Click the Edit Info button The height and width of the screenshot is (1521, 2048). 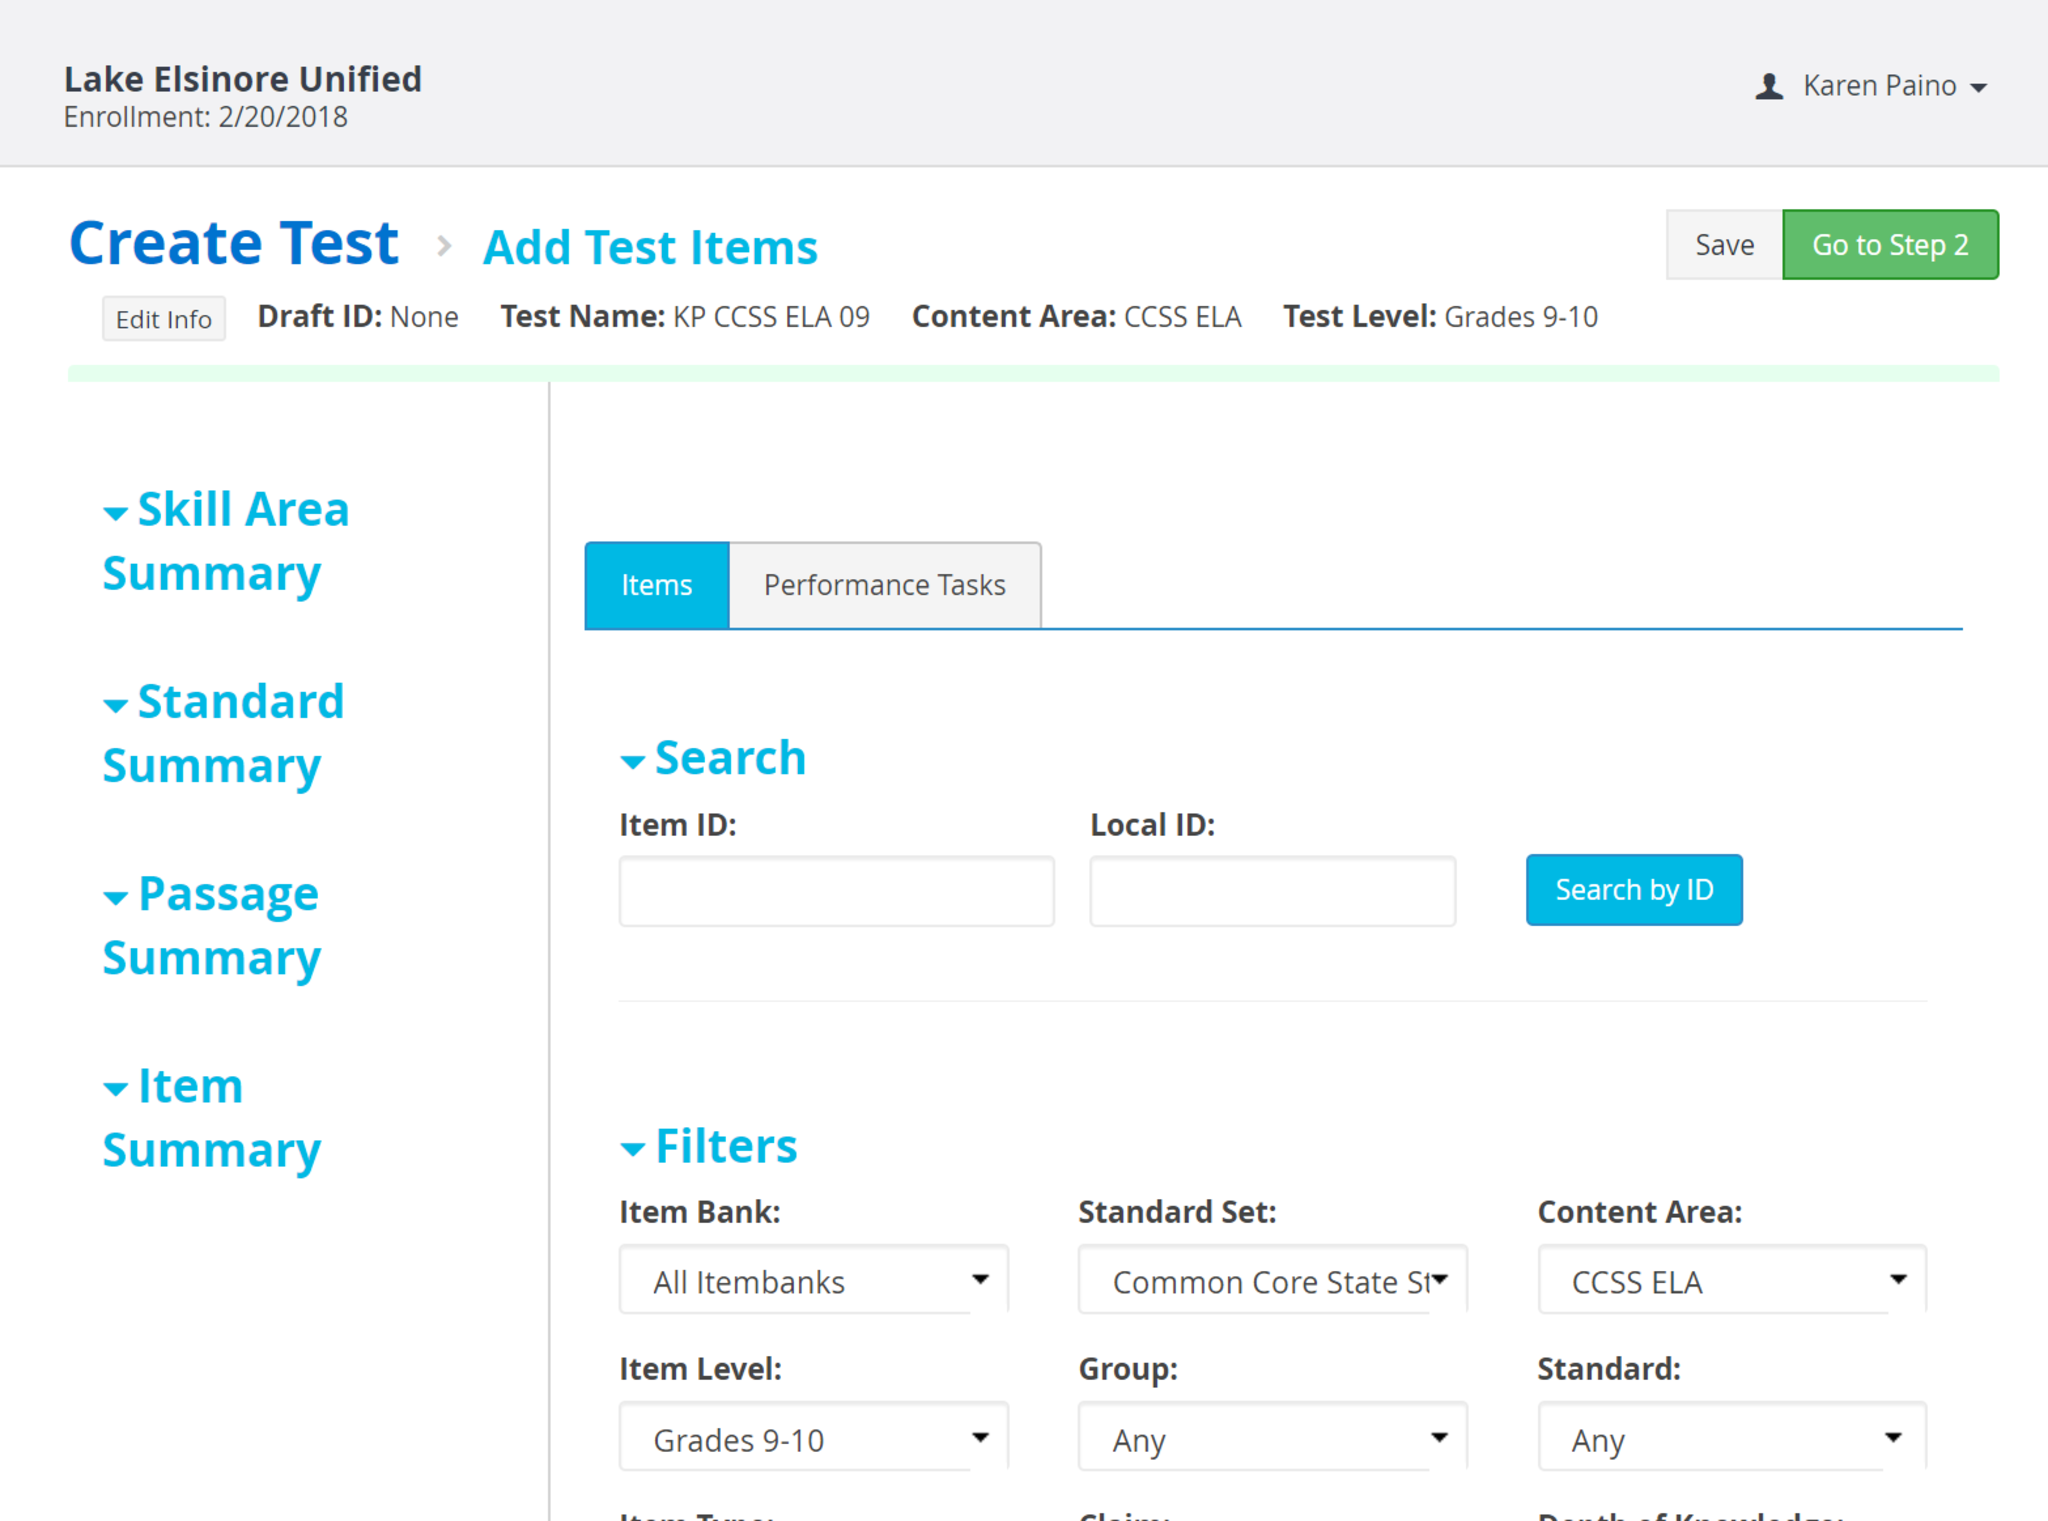click(x=163, y=319)
